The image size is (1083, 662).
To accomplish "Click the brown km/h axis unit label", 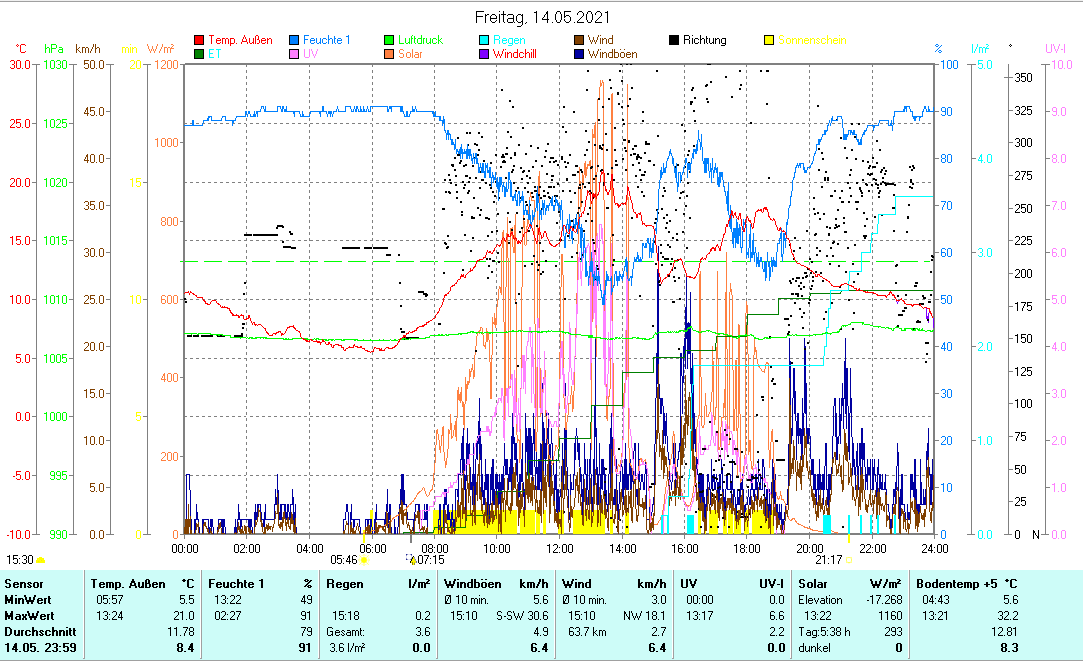I will (88, 49).
